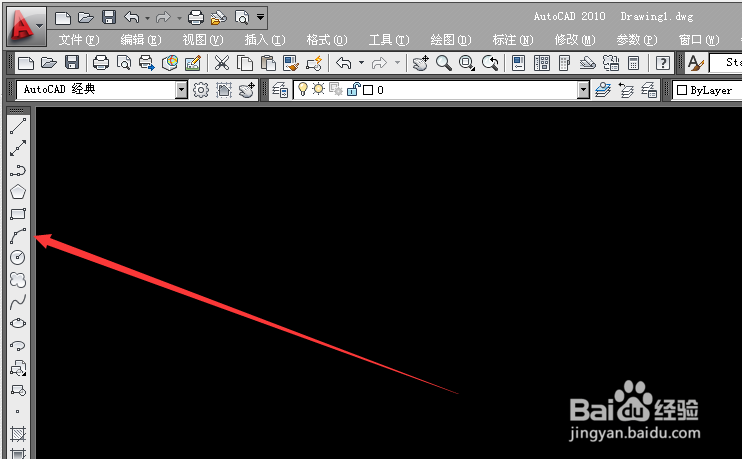The width and height of the screenshot is (742, 459).
Task: Activate Zoom Realtime magnifier
Action: click(x=443, y=63)
